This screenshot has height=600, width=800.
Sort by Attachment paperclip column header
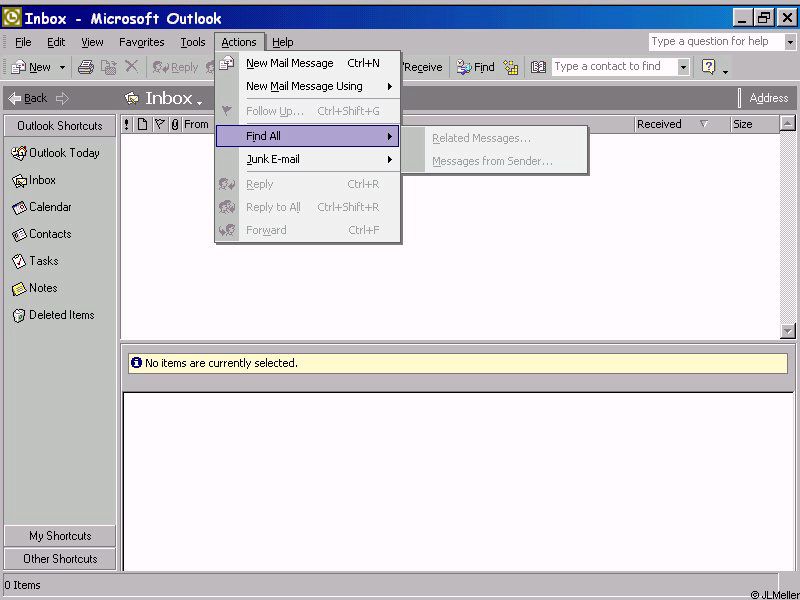175,124
